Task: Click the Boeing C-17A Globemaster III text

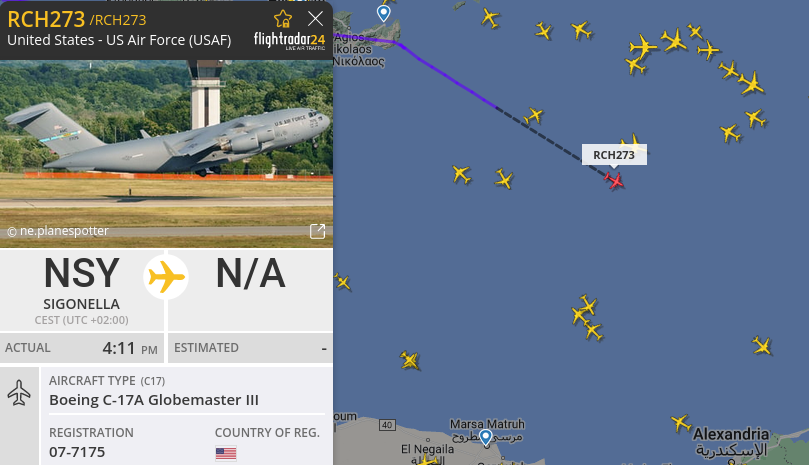Action: tap(154, 400)
